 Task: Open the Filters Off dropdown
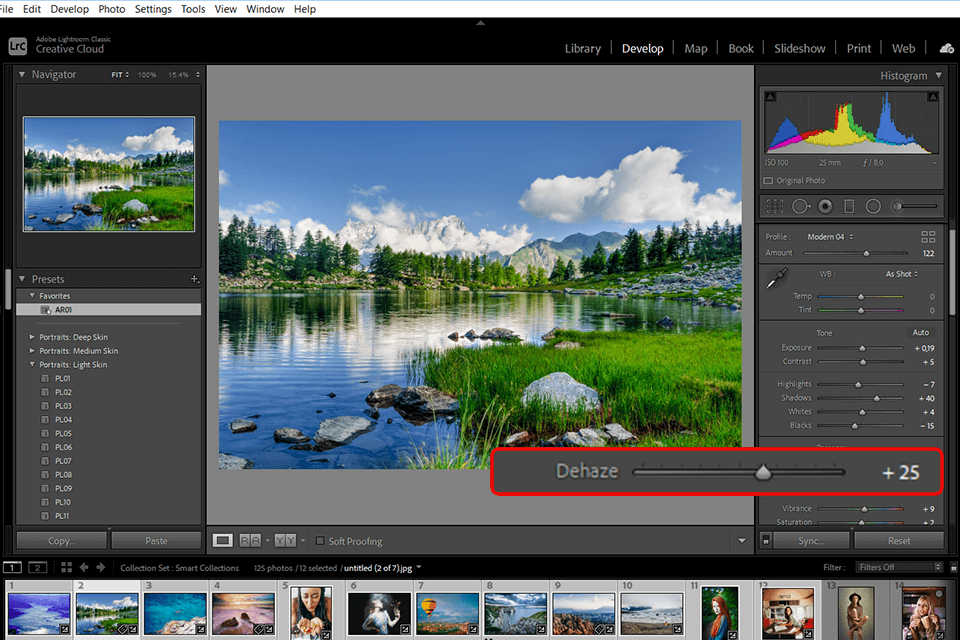point(896,567)
